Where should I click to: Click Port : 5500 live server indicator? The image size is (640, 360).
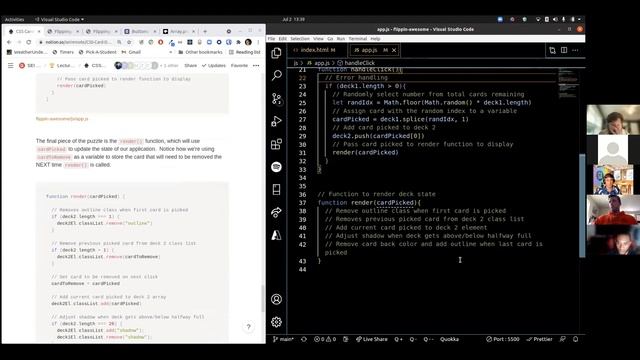(x=503, y=339)
